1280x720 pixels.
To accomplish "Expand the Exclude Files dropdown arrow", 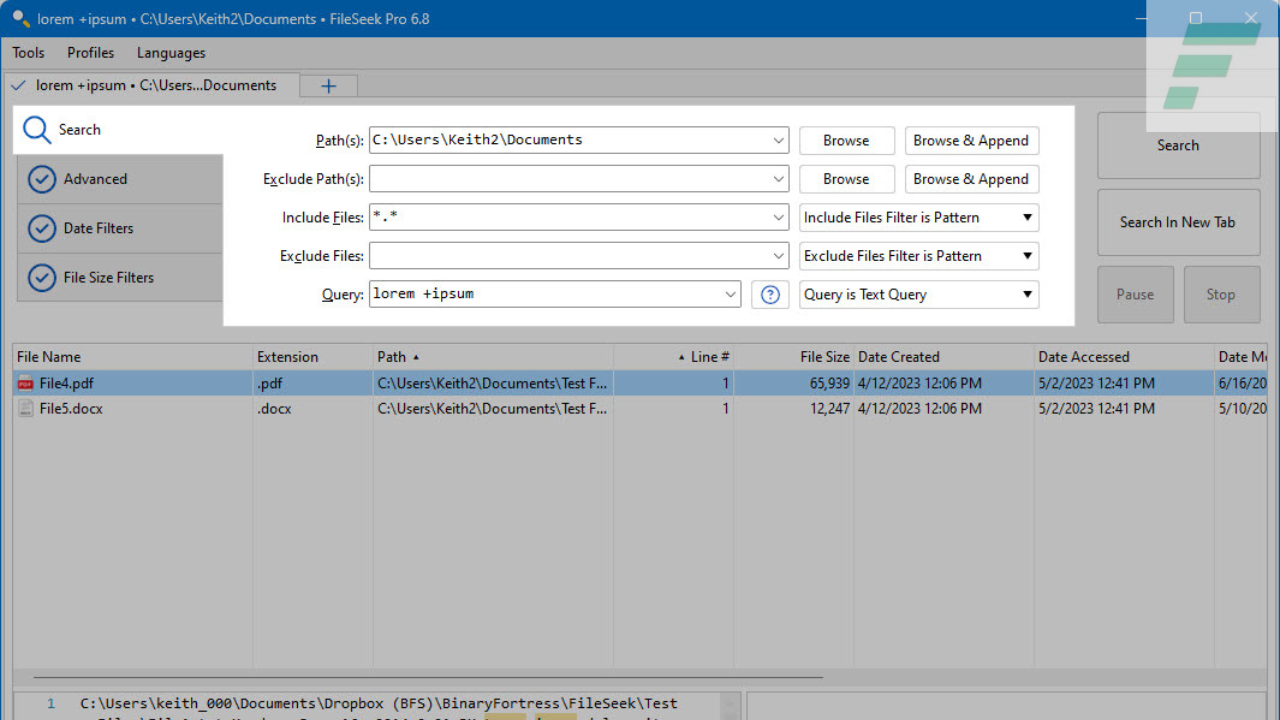I will [x=778, y=256].
